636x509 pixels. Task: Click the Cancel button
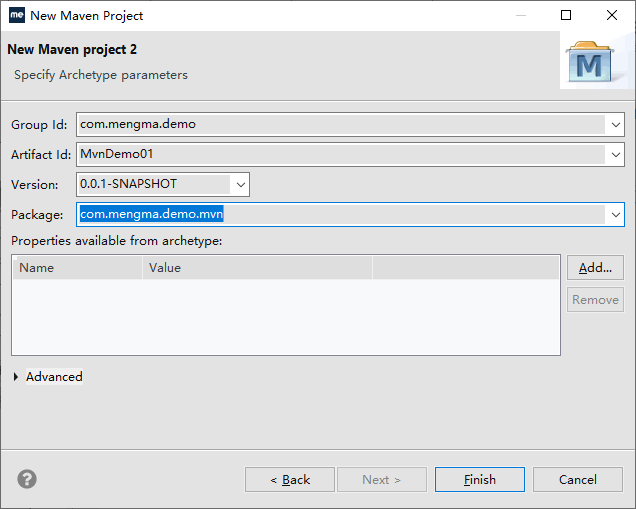(578, 479)
